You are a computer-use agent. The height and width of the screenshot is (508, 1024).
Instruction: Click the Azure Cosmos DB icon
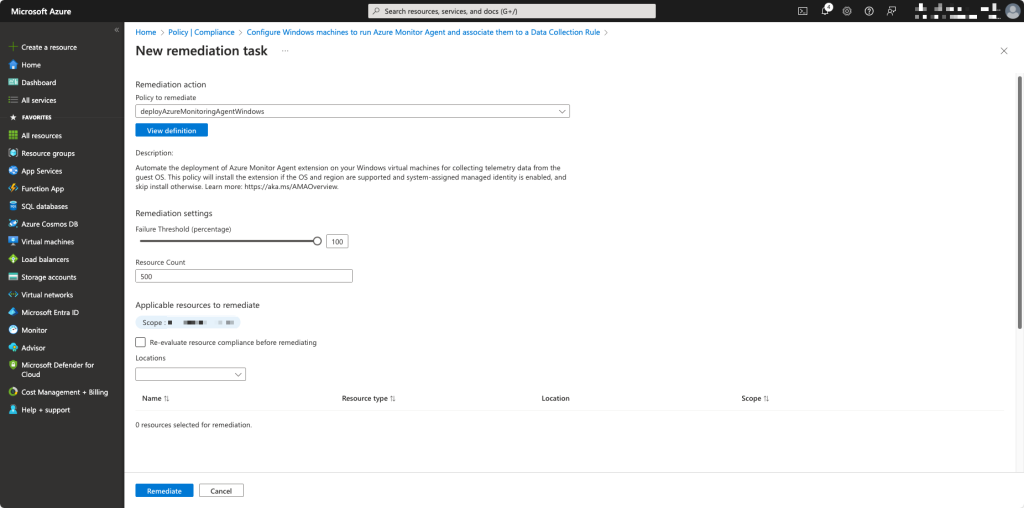click(12, 223)
